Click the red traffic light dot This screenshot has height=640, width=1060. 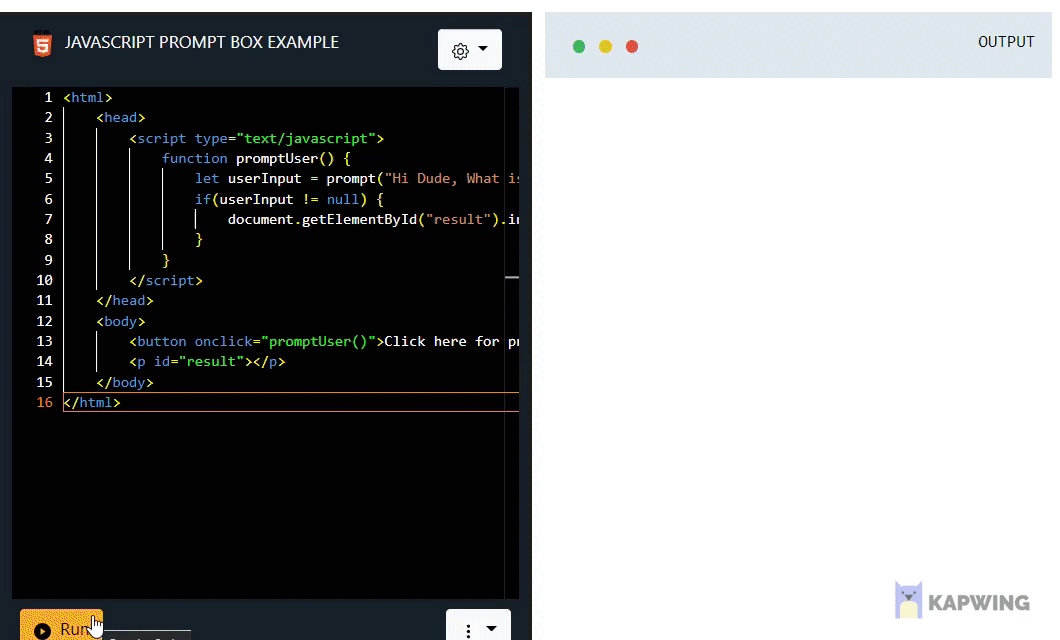(632, 46)
